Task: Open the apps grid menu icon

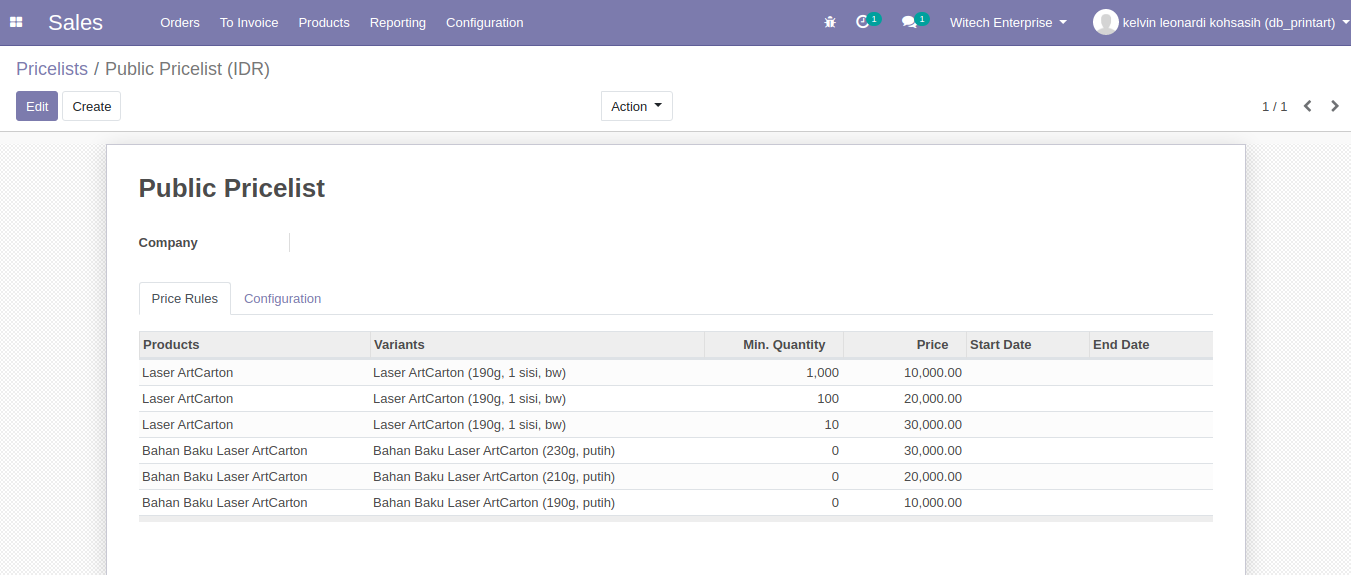Action: [16, 22]
